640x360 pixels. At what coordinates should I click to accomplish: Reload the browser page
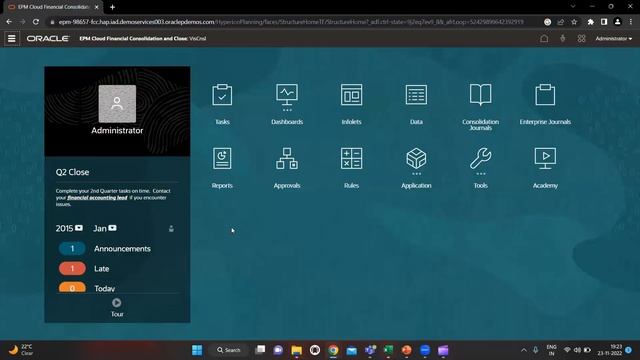tap(36, 22)
